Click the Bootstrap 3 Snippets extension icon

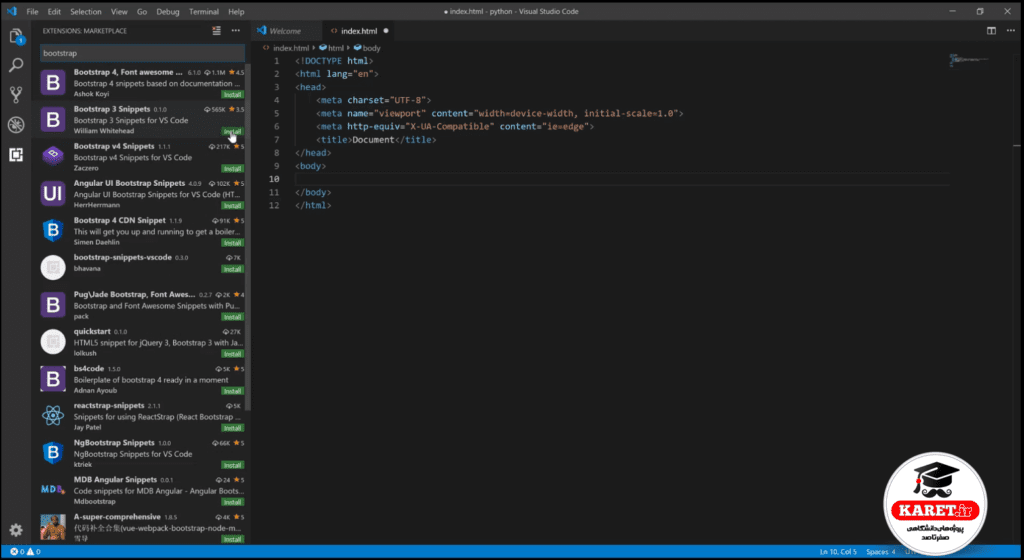(53, 120)
